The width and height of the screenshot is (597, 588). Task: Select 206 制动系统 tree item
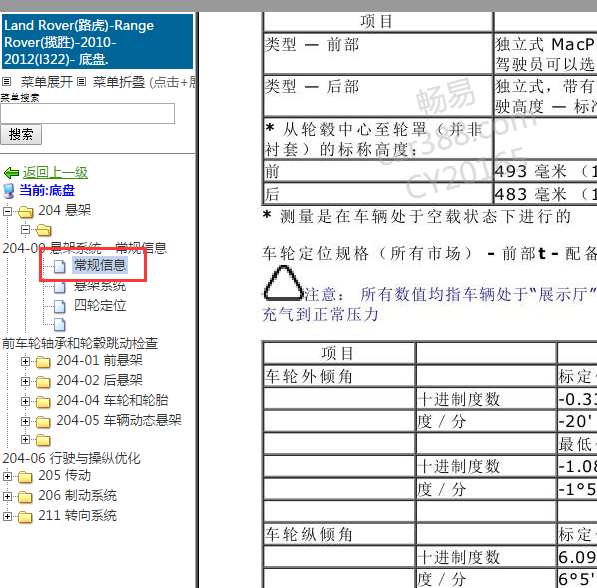point(77,495)
